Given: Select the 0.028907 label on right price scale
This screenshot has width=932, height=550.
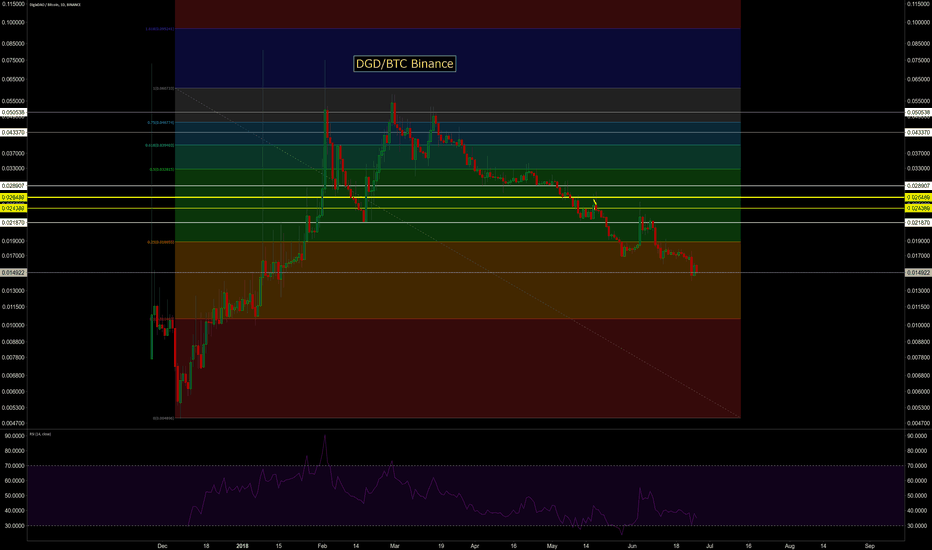Looking at the screenshot, I should (x=918, y=186).
